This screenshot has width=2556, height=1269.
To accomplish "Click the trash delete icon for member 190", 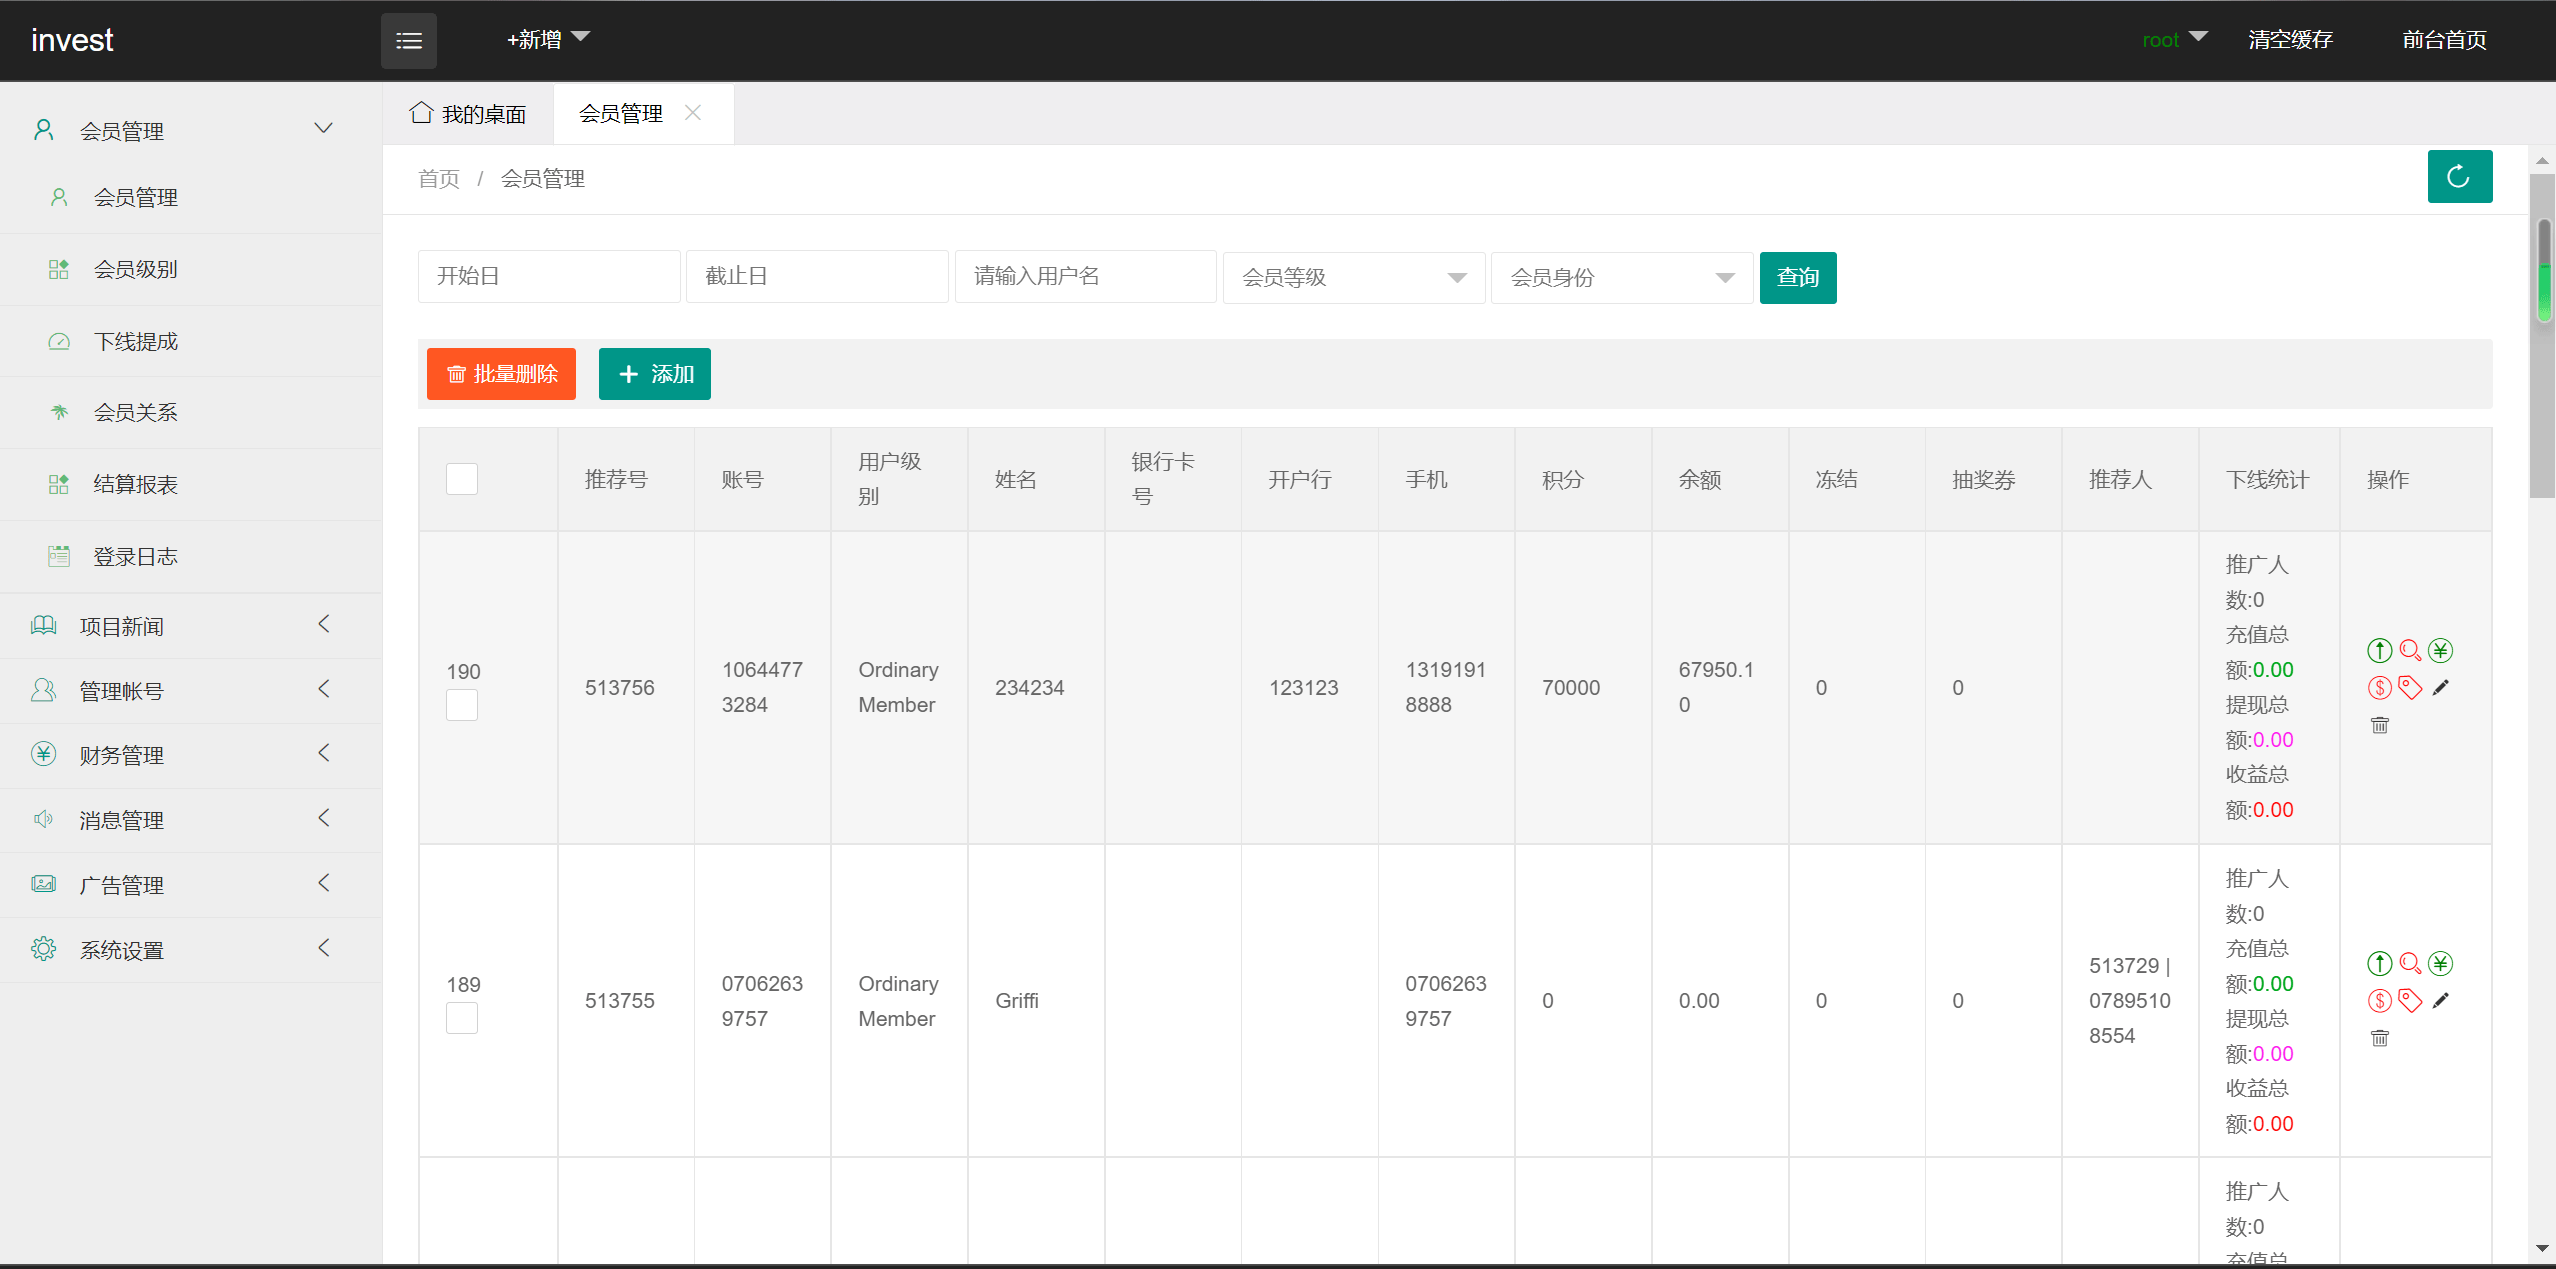I will pos(2379,725).
